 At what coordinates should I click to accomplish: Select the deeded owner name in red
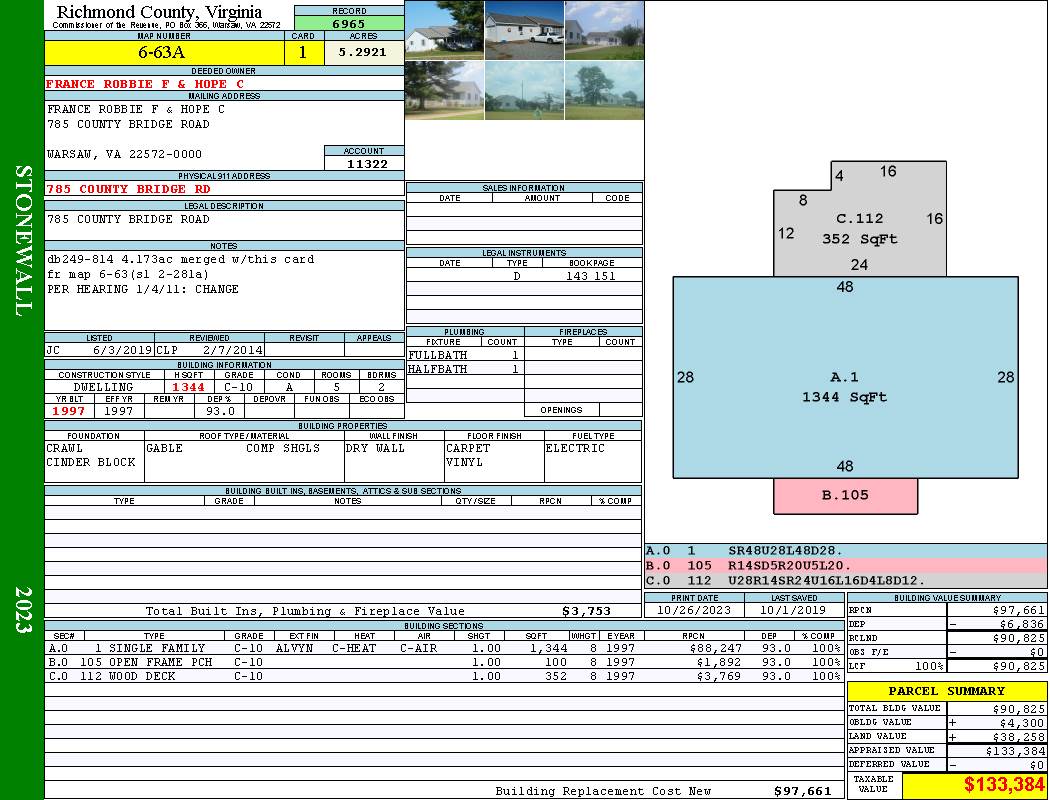tap(145, 84)
